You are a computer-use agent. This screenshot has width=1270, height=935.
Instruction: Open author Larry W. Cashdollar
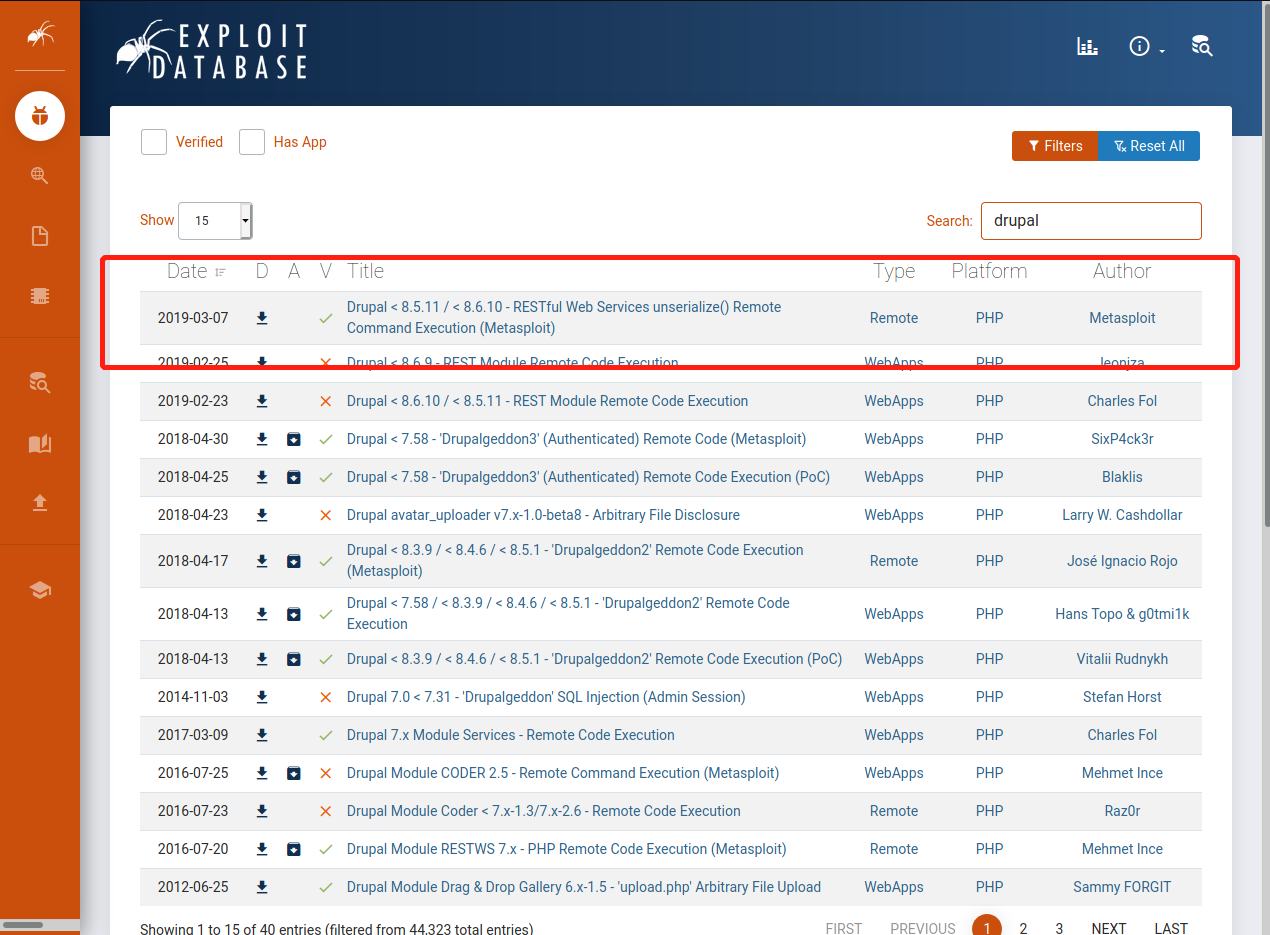[x=1122, y=515]
